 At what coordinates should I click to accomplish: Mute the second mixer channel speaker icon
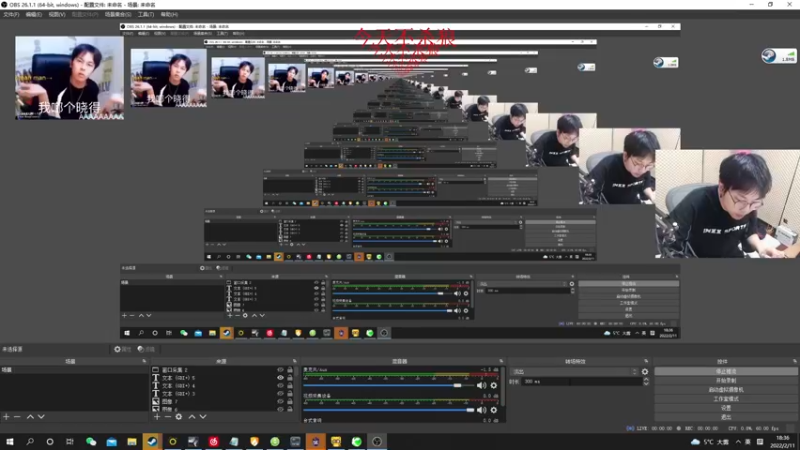481,410
